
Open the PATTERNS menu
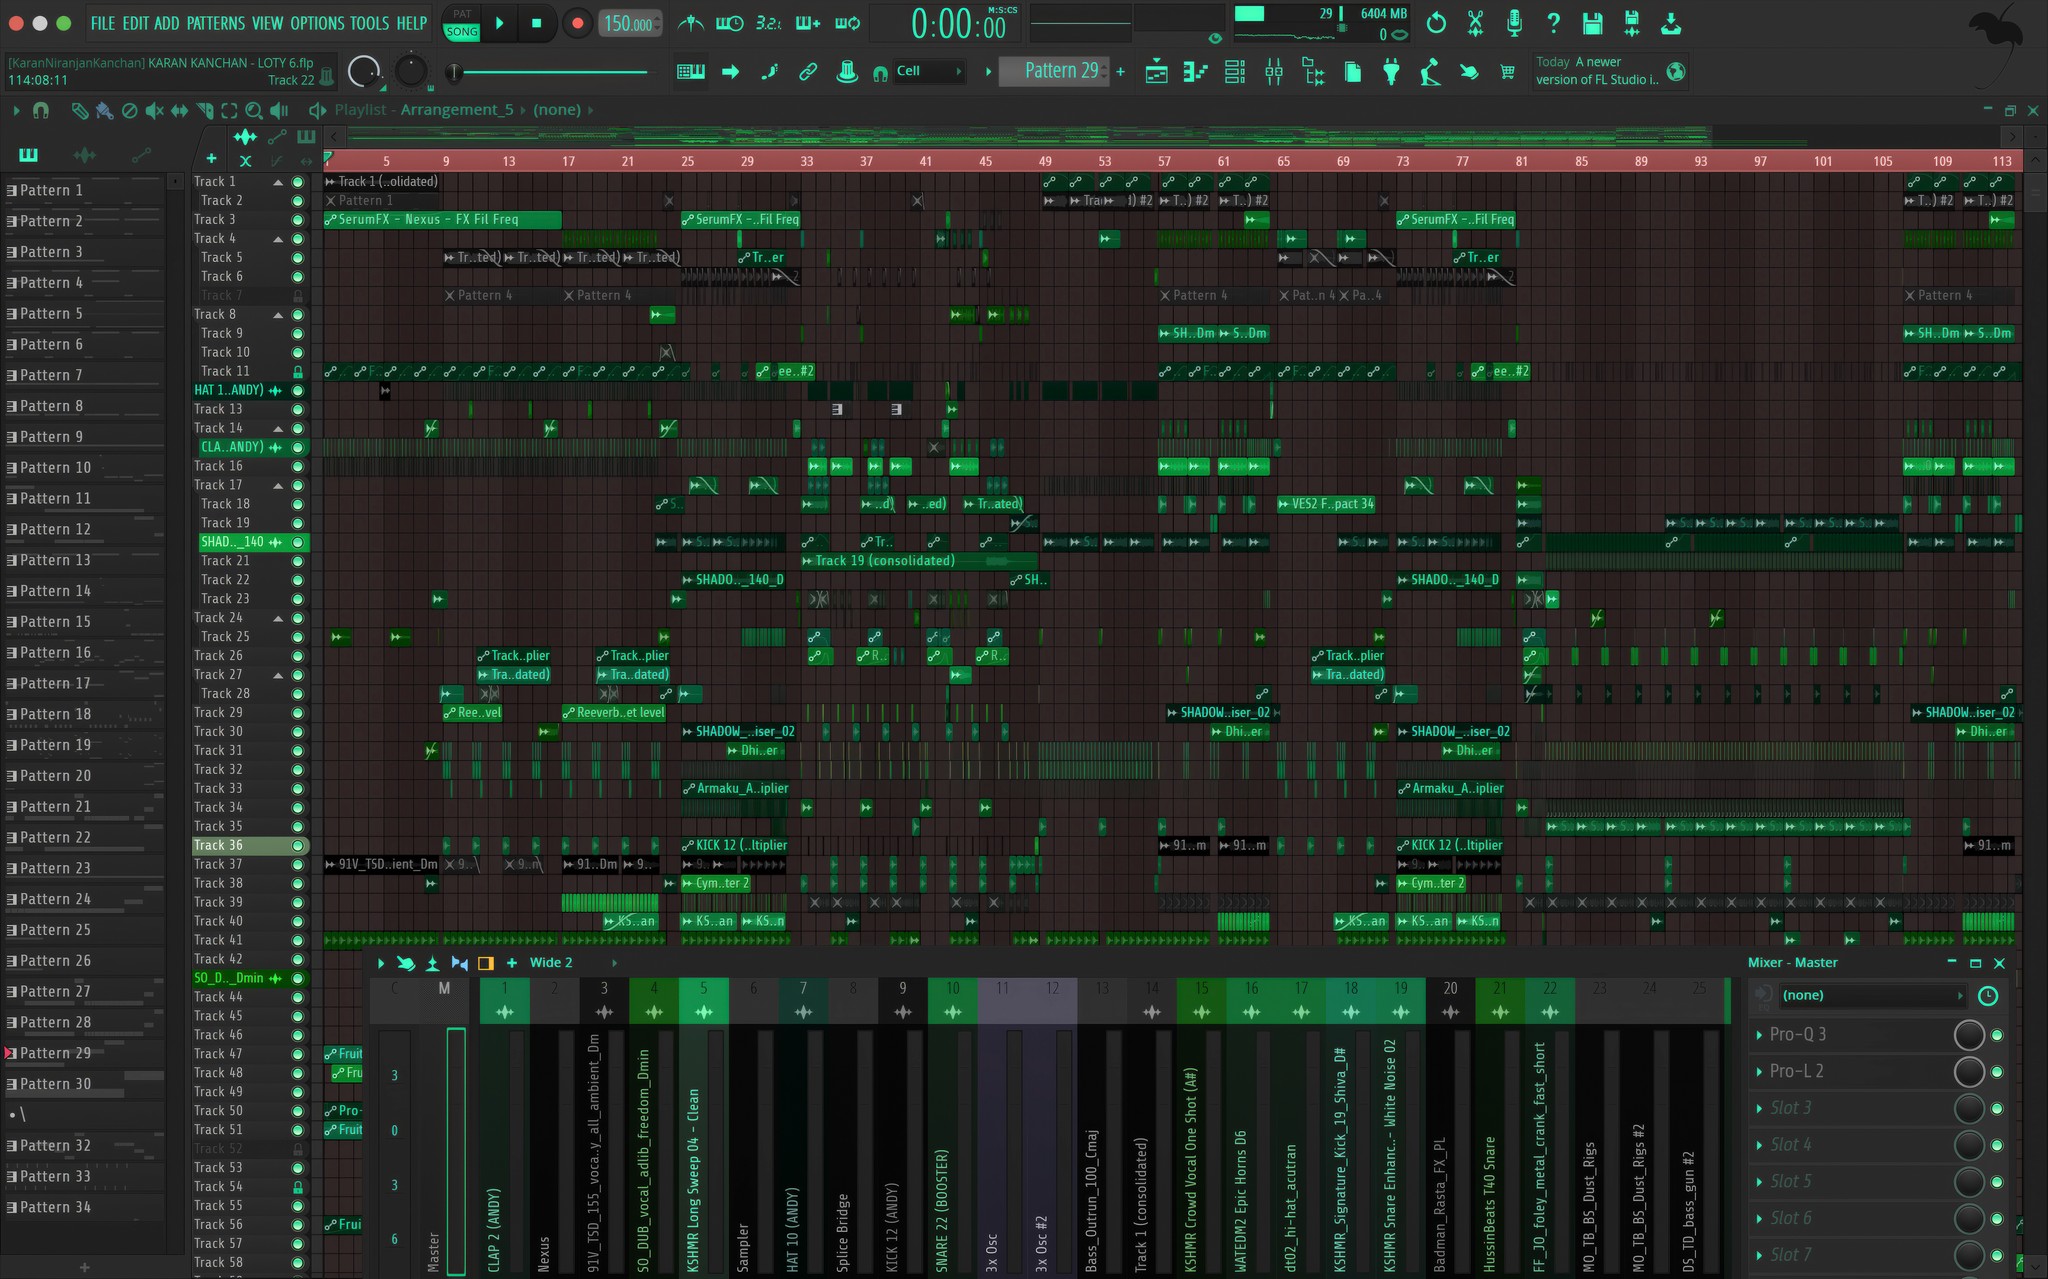point(215,23)
